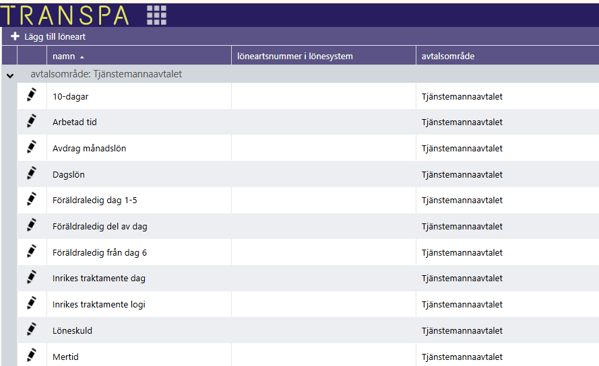This screenshot has height=366, width=599.
Task: Edit the Föräldraledig dag 1-5 pencil
Action: click(x=32, y=199)
